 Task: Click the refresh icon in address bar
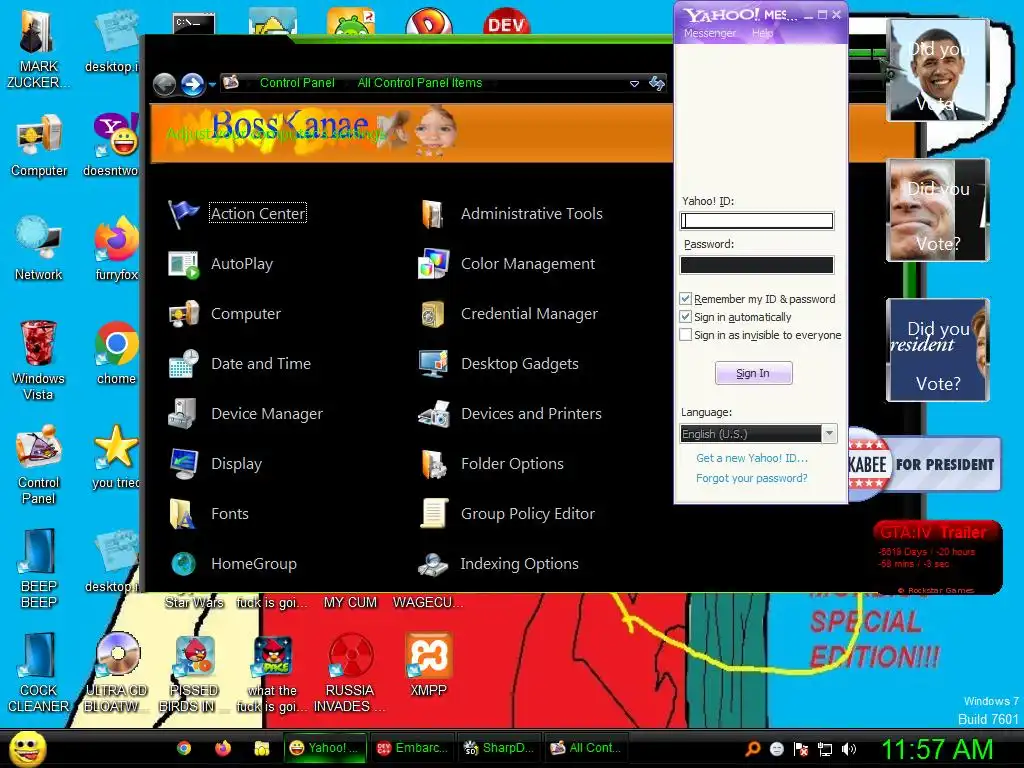click(x=656, y=84)
